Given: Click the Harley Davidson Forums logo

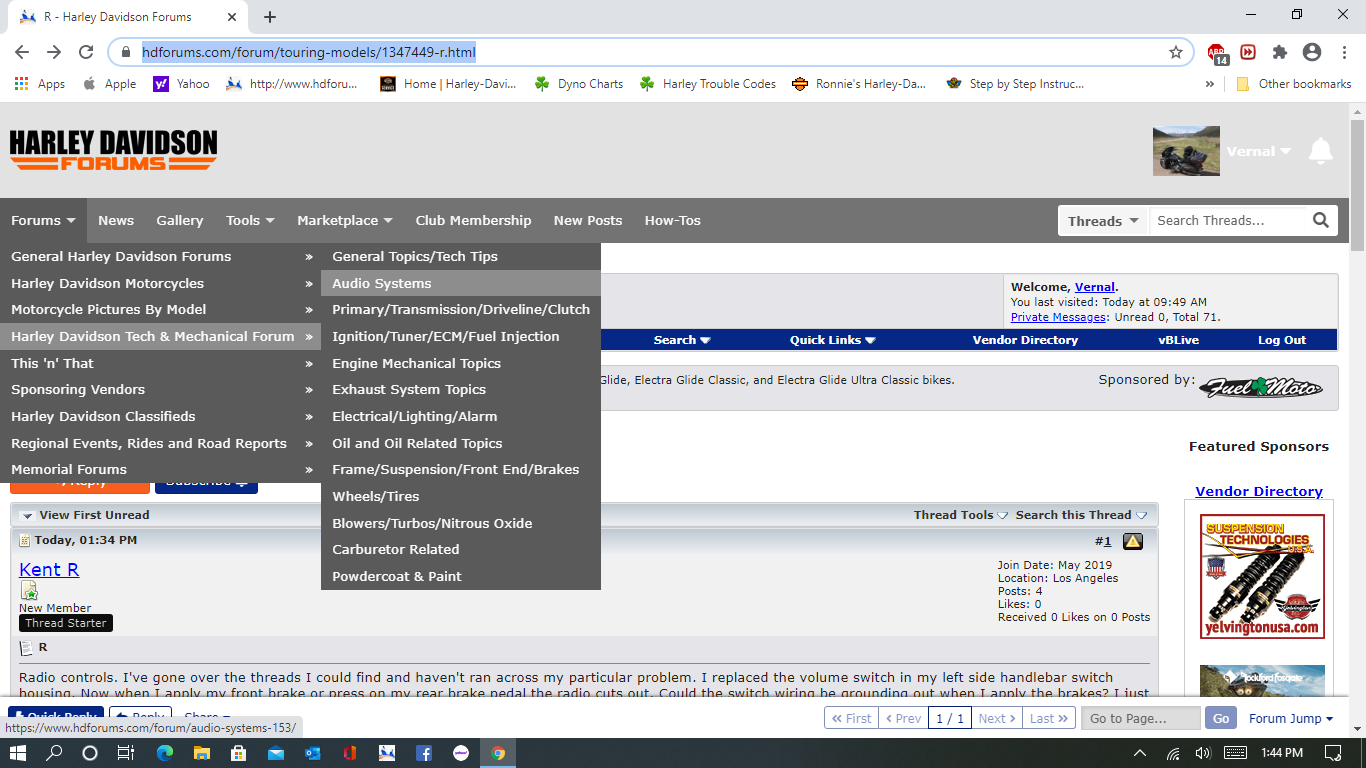Looking at the screenshot, I should (x=113, y=150).
